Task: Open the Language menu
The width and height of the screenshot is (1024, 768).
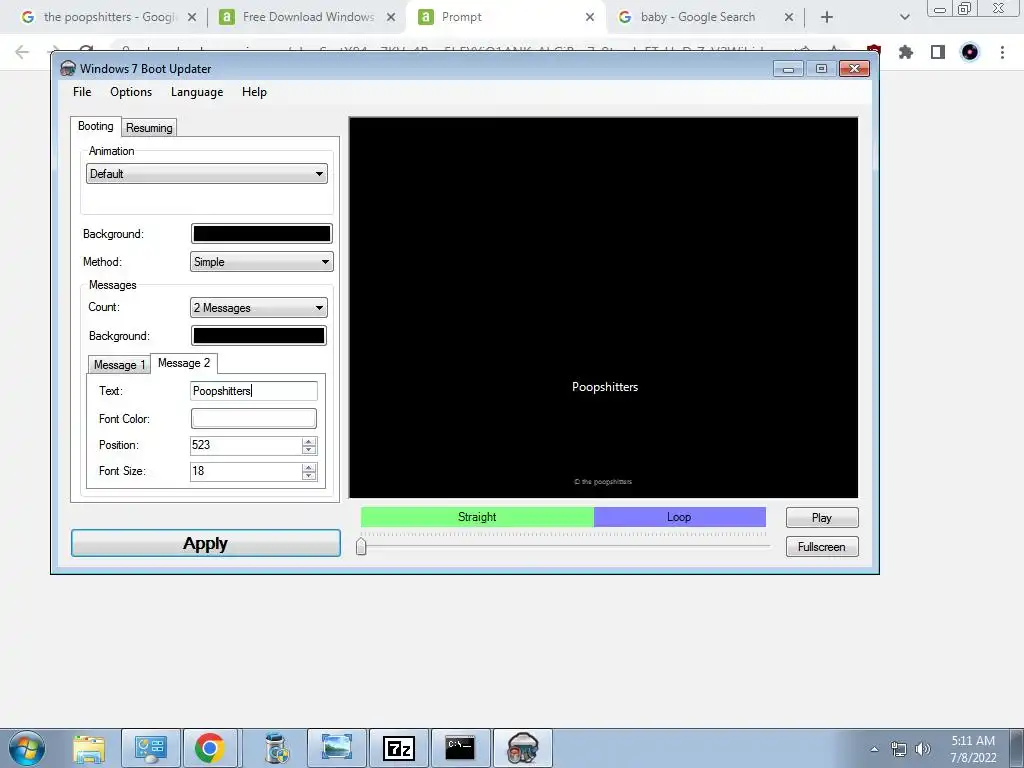Action: [197, 92]
